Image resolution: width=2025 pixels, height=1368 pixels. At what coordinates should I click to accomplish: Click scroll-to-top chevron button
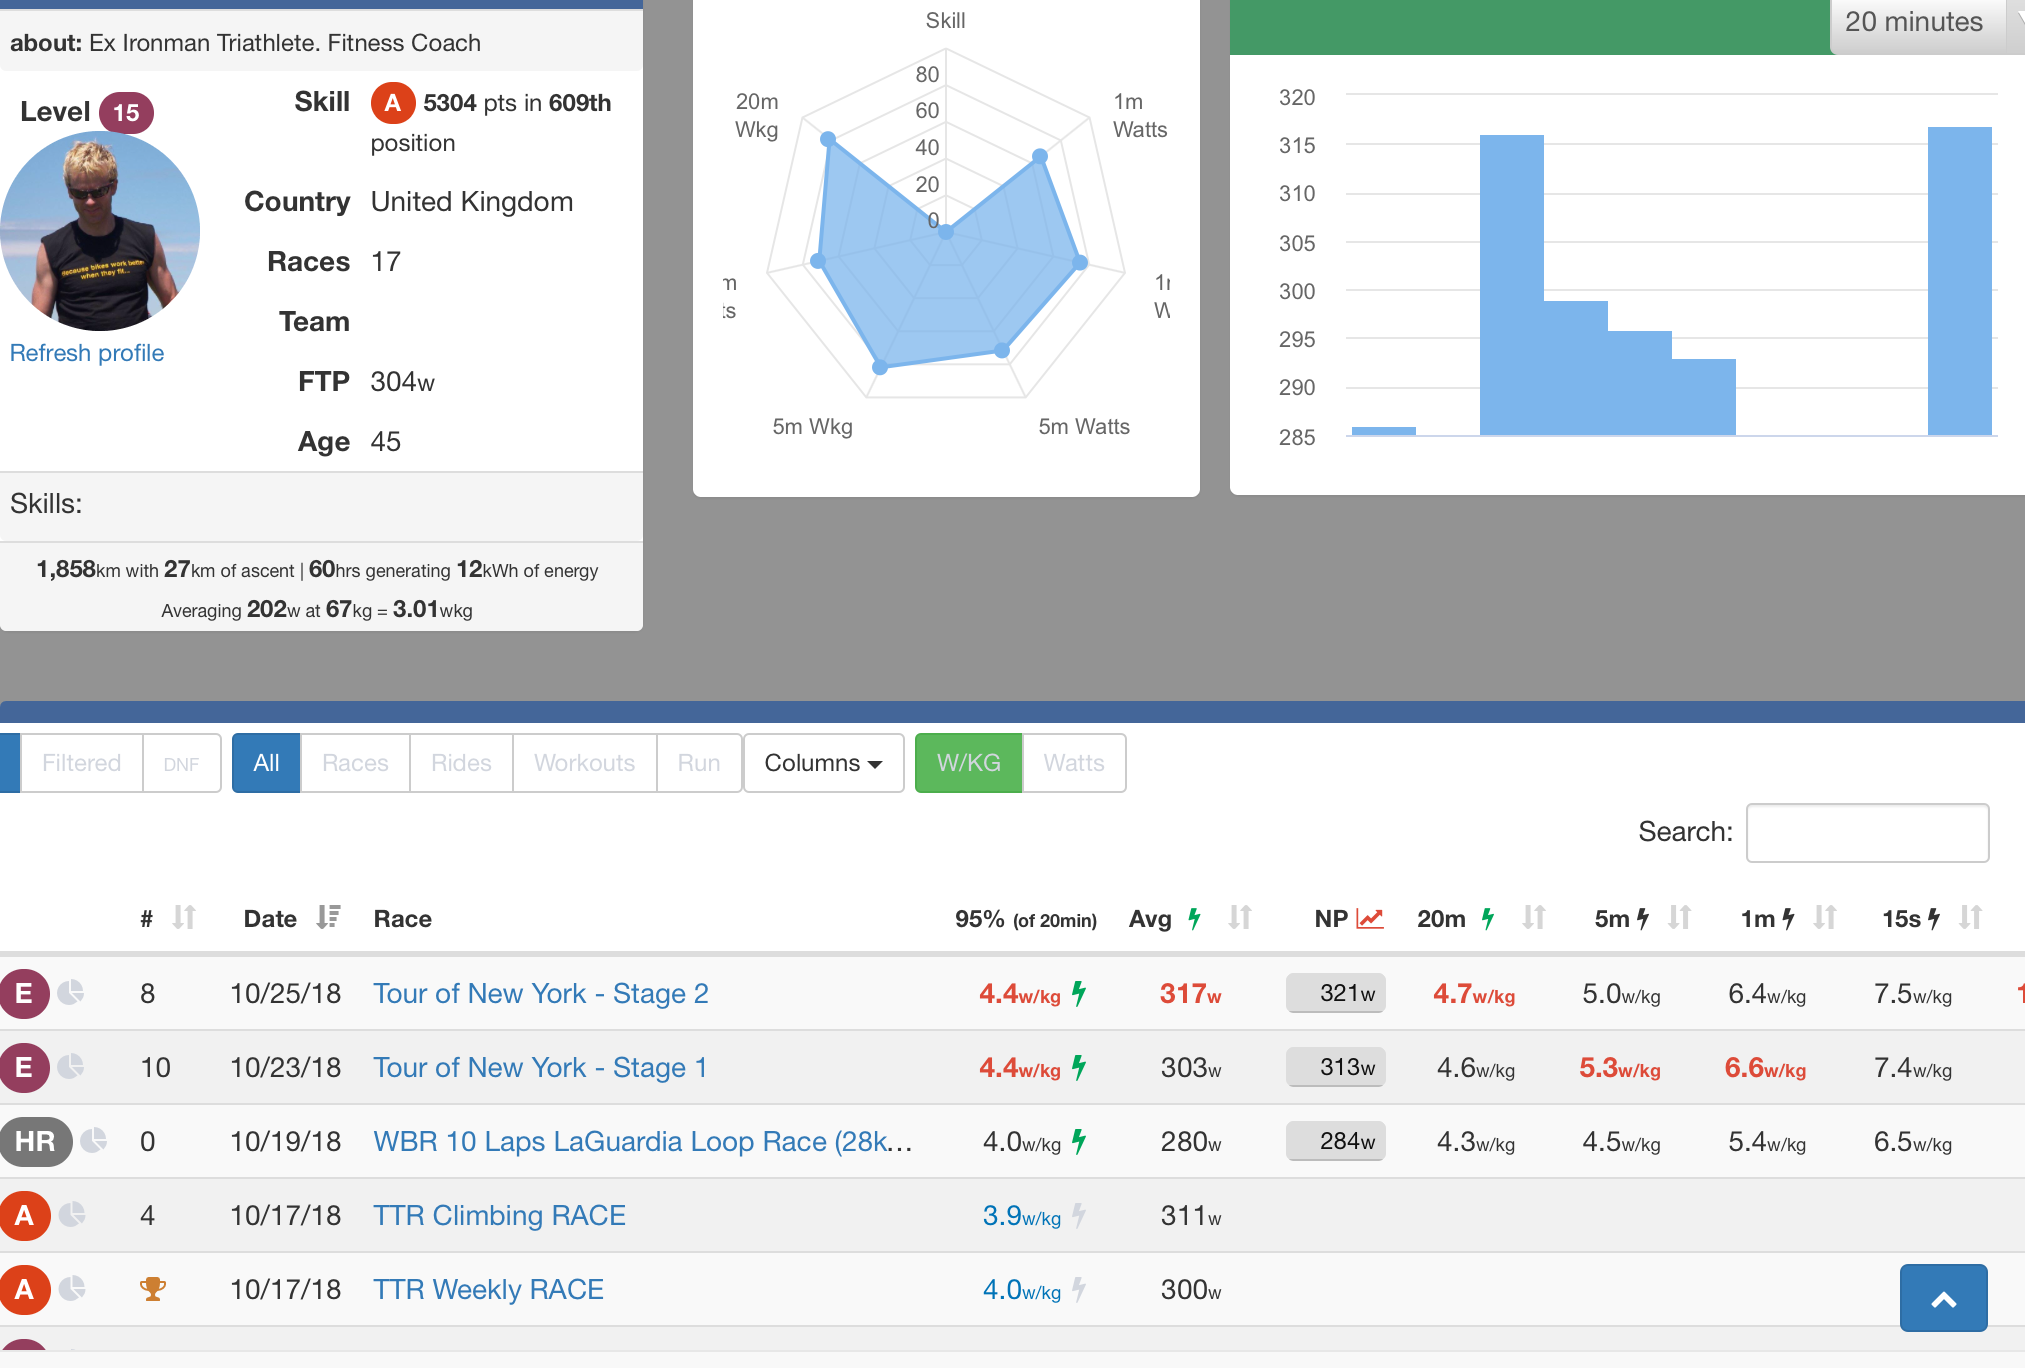[x=1942, y=1298]
